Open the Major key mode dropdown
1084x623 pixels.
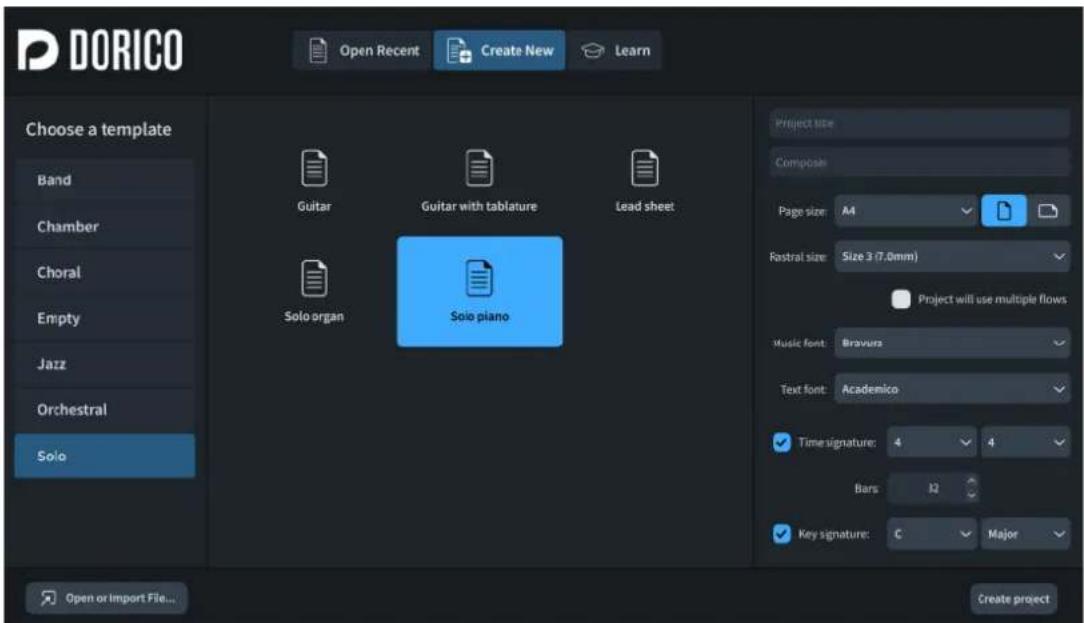click(1025, 534)
